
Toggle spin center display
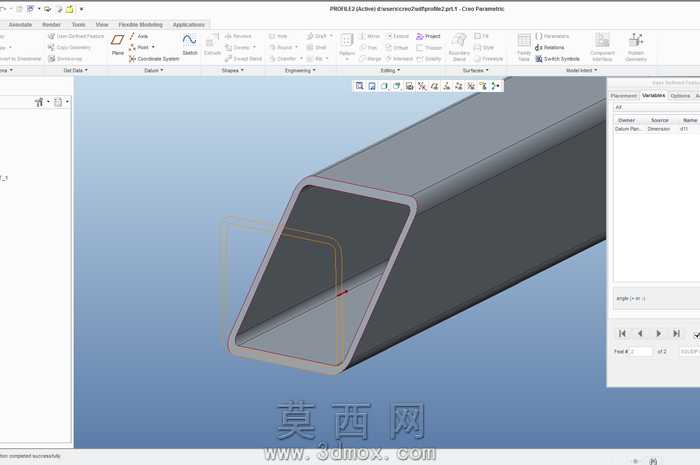click(x=495, y=86)
